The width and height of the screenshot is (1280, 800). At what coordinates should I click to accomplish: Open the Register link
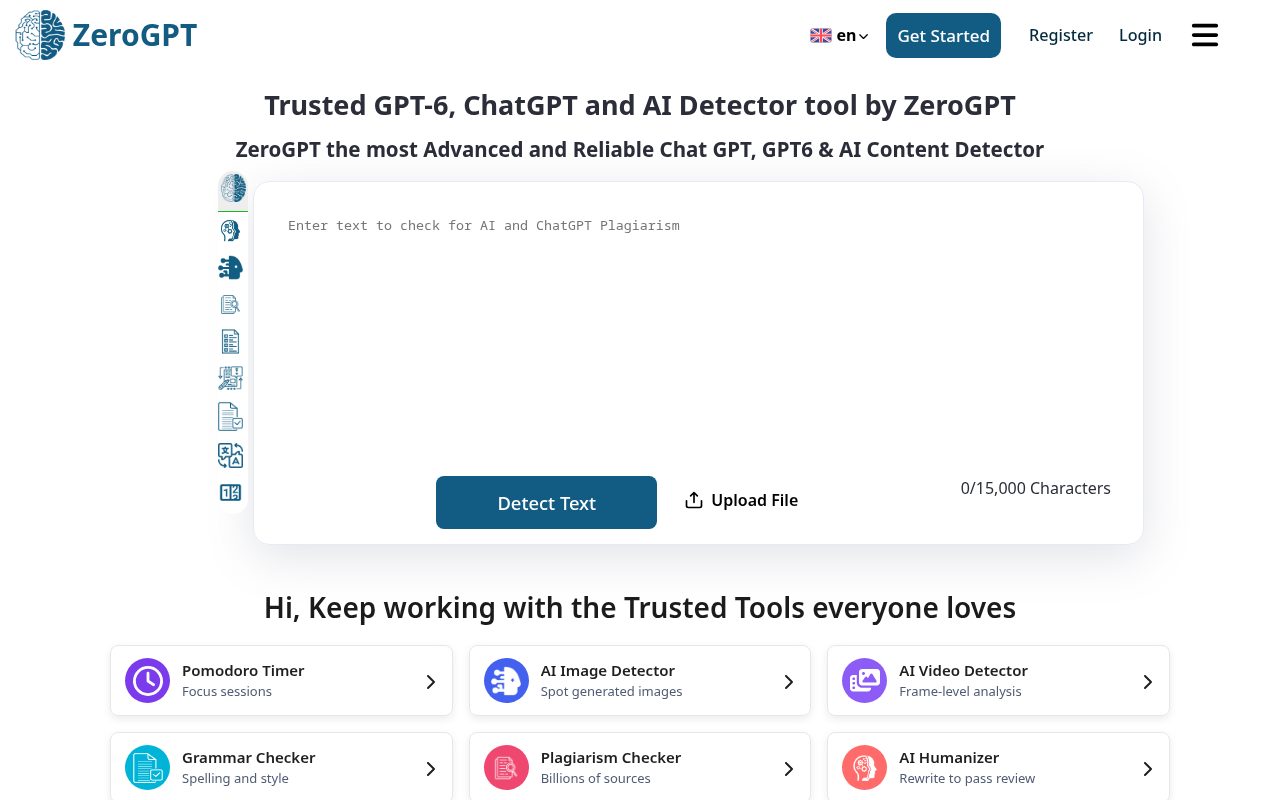click(x=1061, y=35)
